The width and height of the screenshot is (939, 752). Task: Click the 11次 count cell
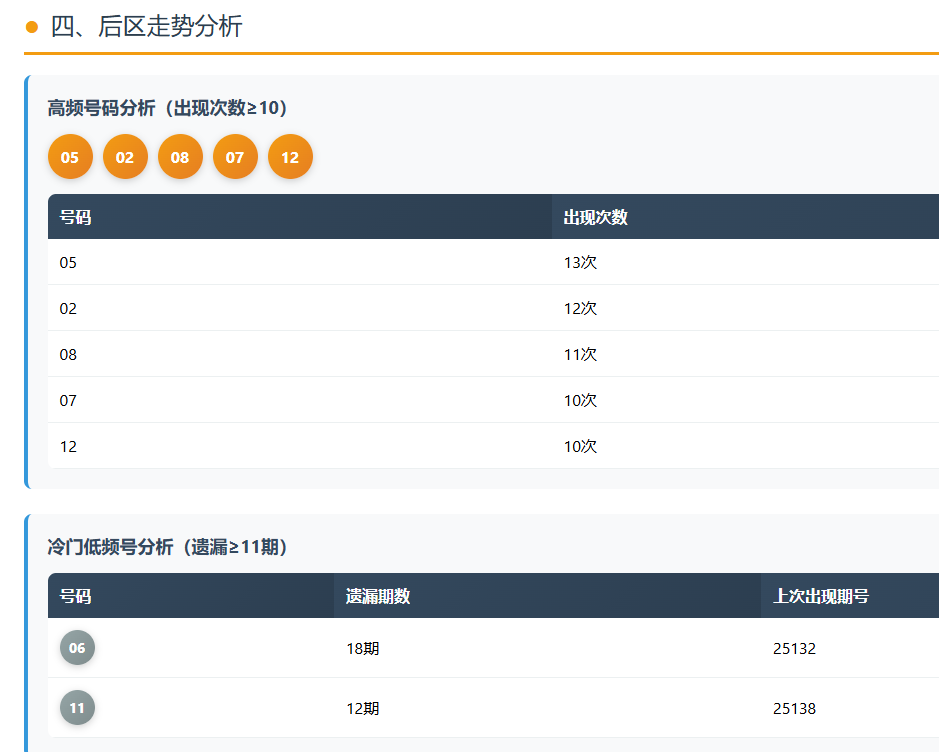pyautogui.click(x=580, y=355)
